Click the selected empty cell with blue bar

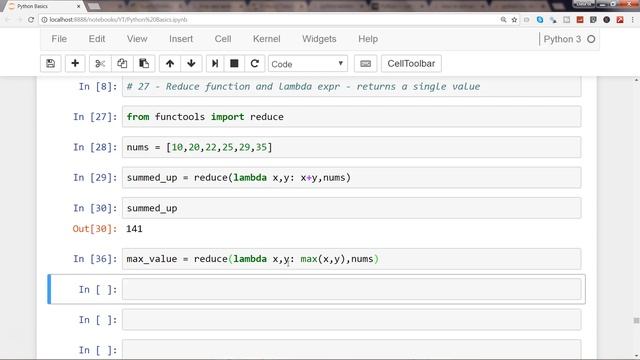tap(351, 289)
